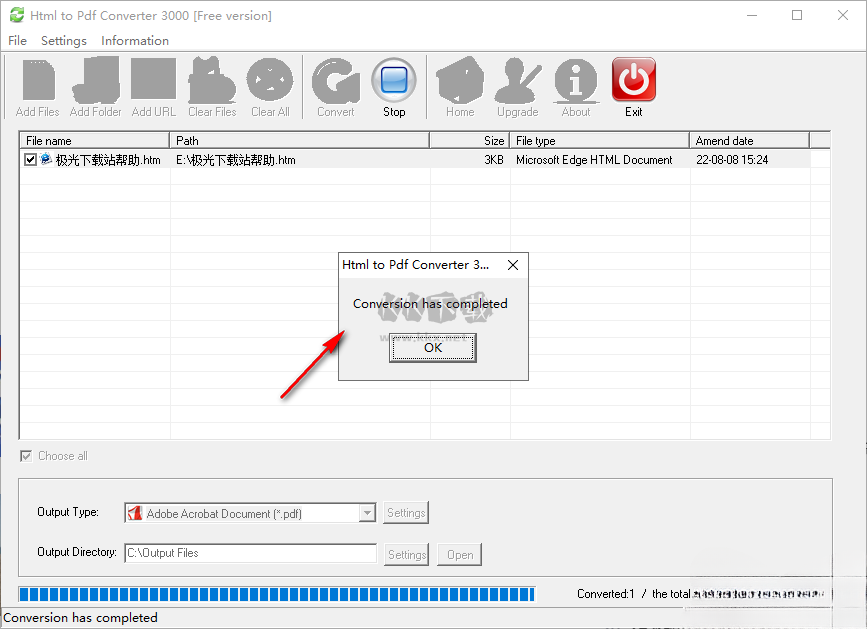Viewport: 867px width, 629px height.
Task: Click OK in the completion dialog
Action: 433,348
